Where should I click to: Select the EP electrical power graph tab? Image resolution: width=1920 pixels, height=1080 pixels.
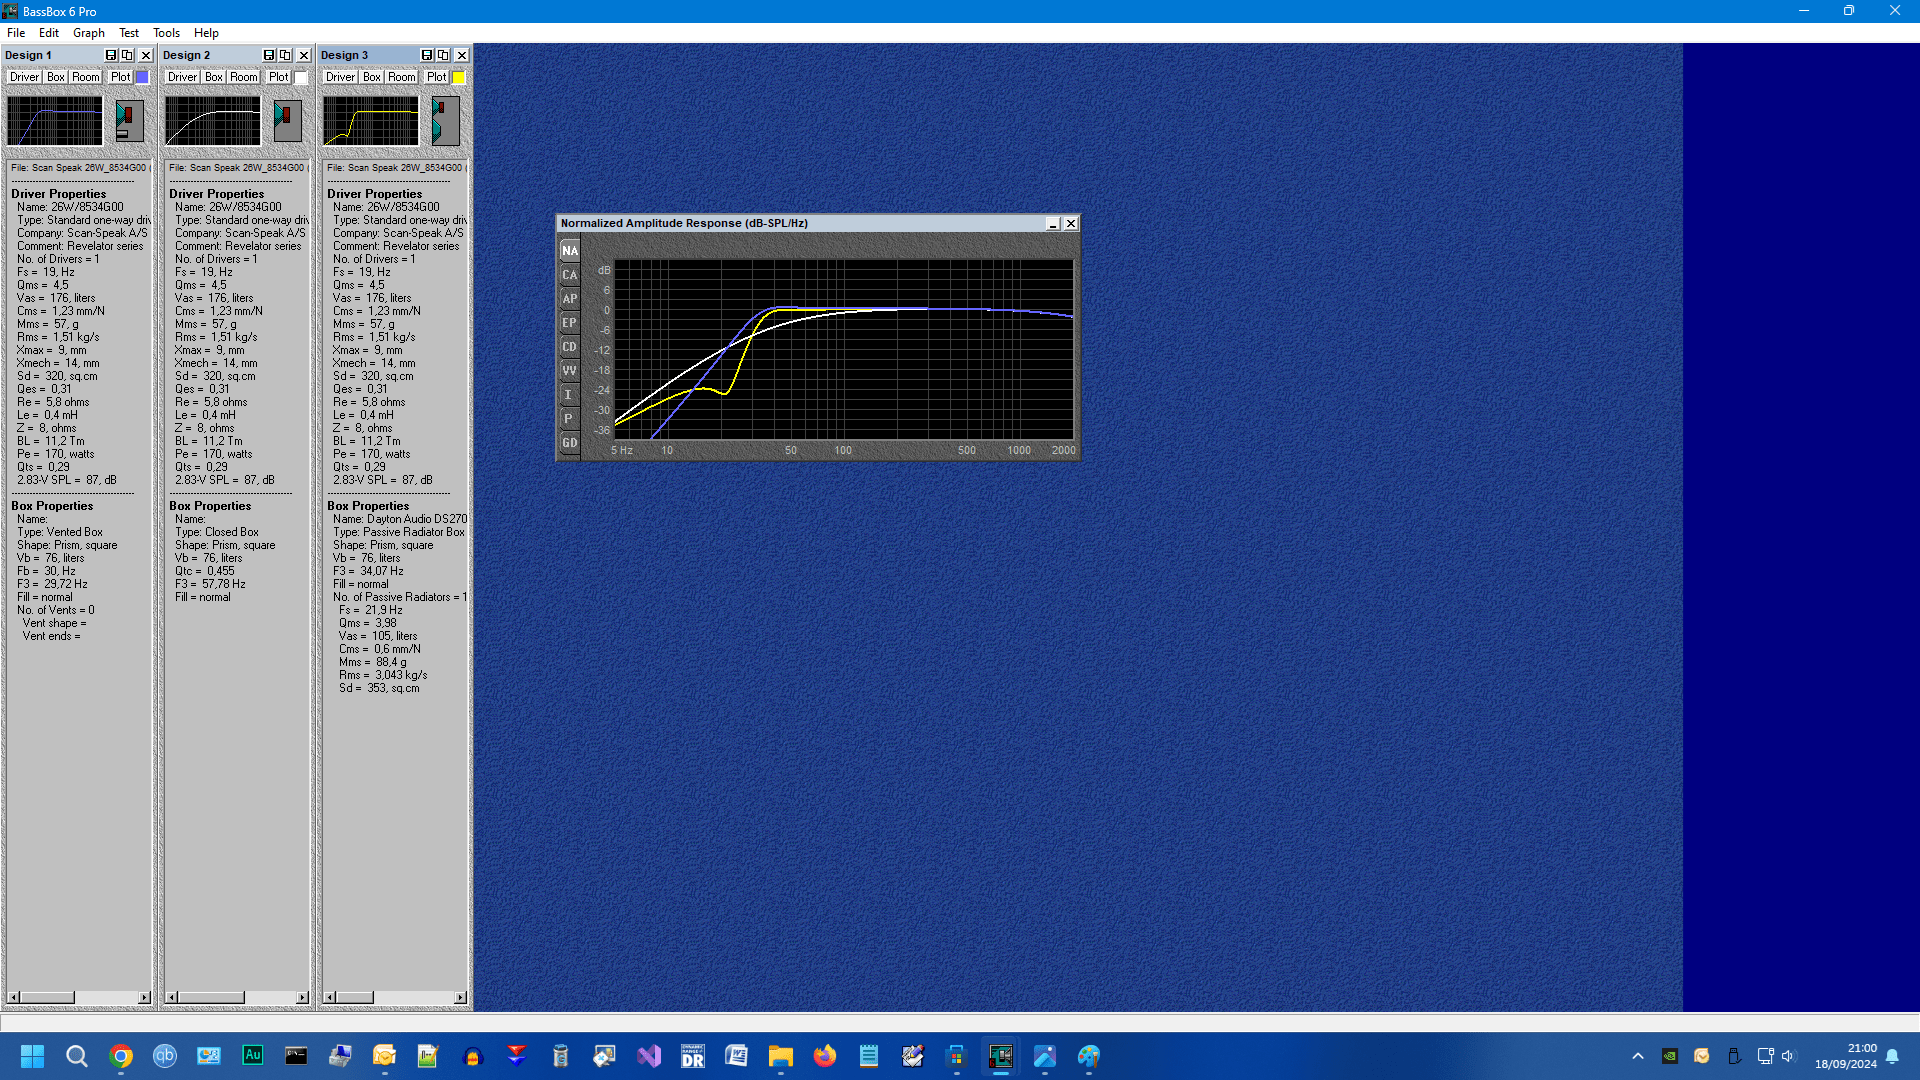coord(569,323)
